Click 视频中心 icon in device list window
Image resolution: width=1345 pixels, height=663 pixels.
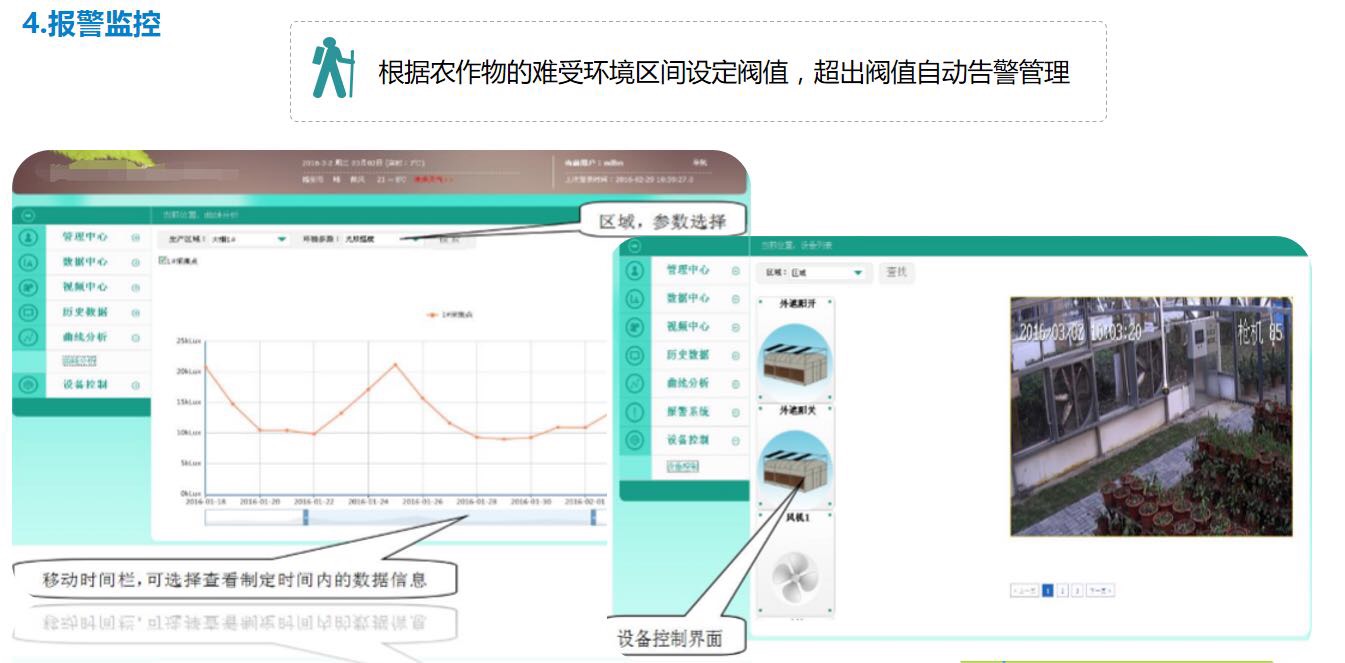[634, 326]
